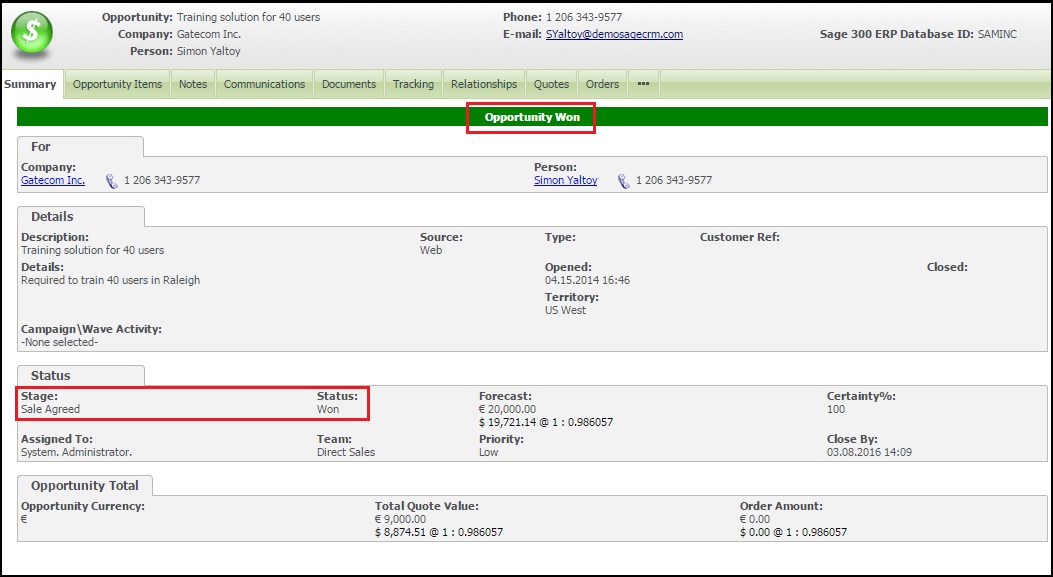
Task: Click converted quote value '$ 8,874.51 @ 1 : 0.986057'
Action: [439, 532]
